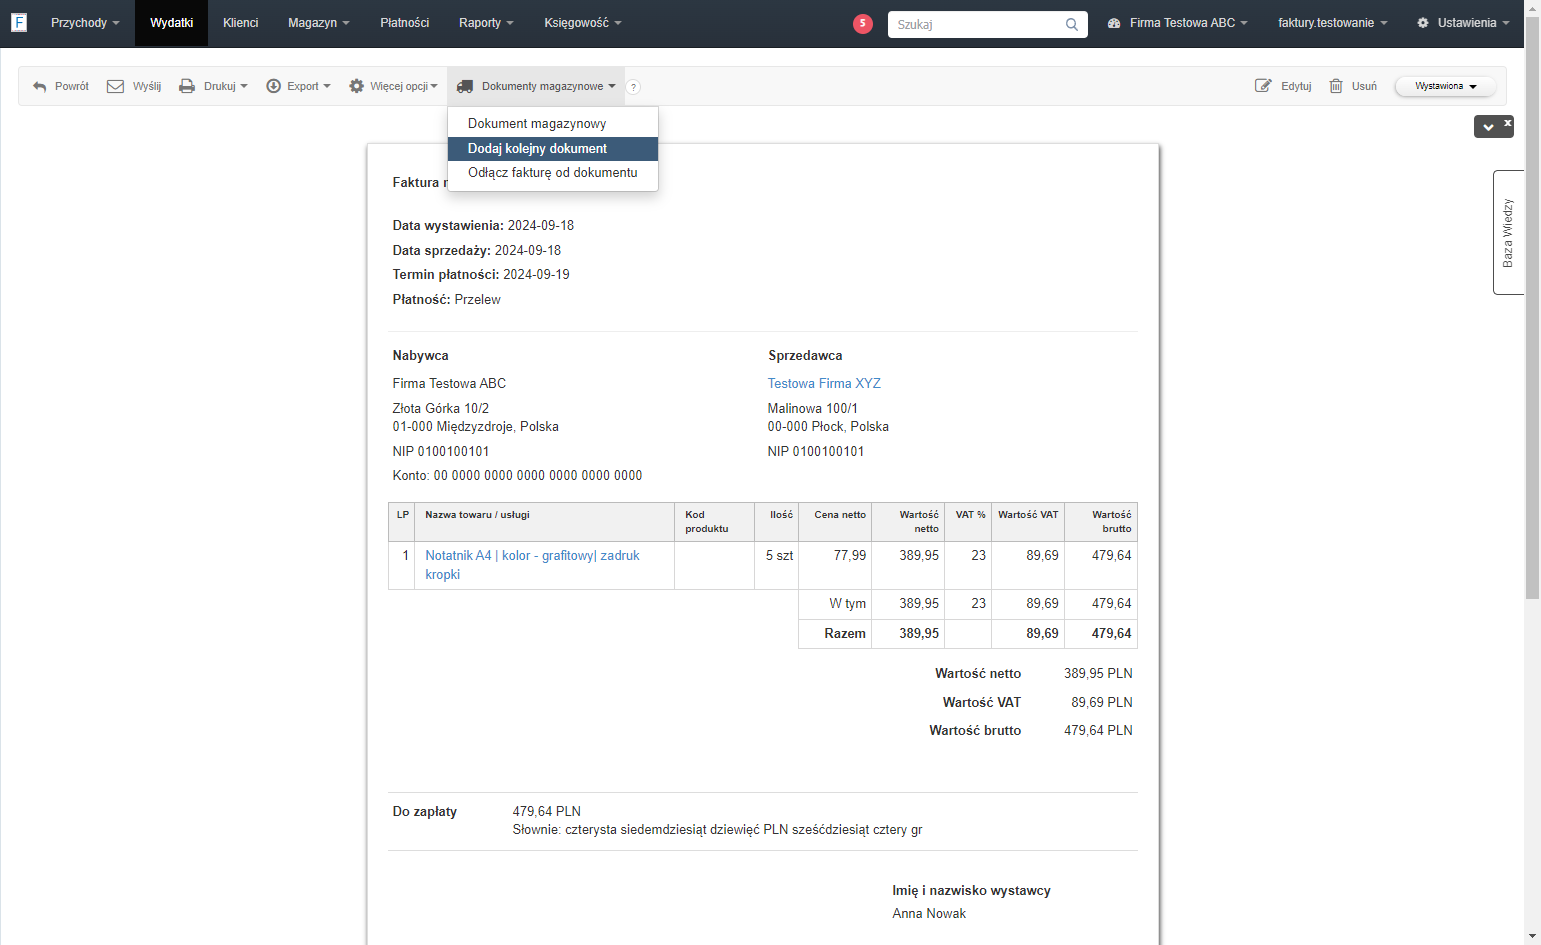
Task: Open the faktury.testowanie account menu
Action: coord(1333,23)
